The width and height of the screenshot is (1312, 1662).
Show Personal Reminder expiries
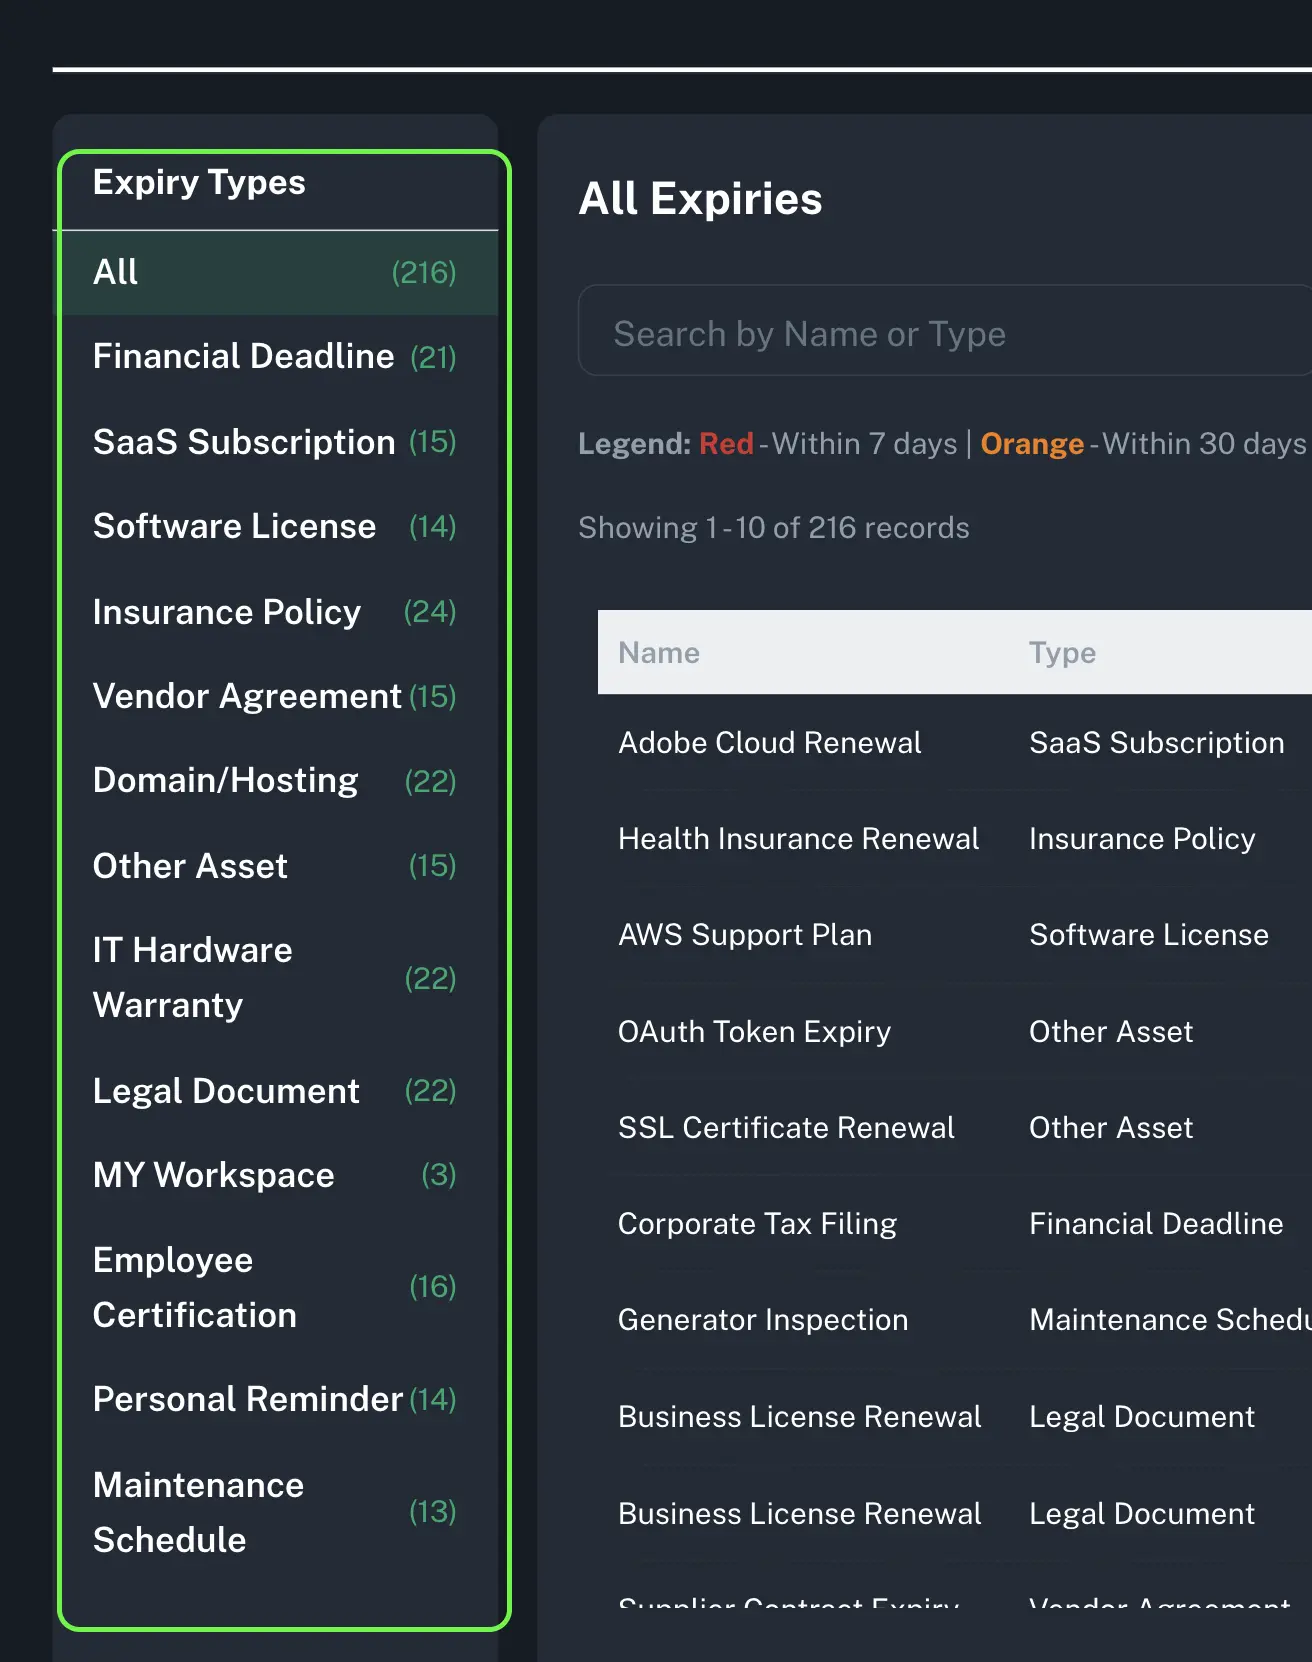(x=275, y=1400)
